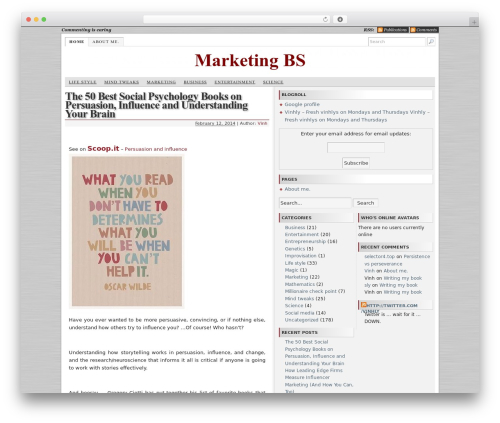
Task: Click the search magnifier icon beside top search box
Action: (x=431, y=42)
